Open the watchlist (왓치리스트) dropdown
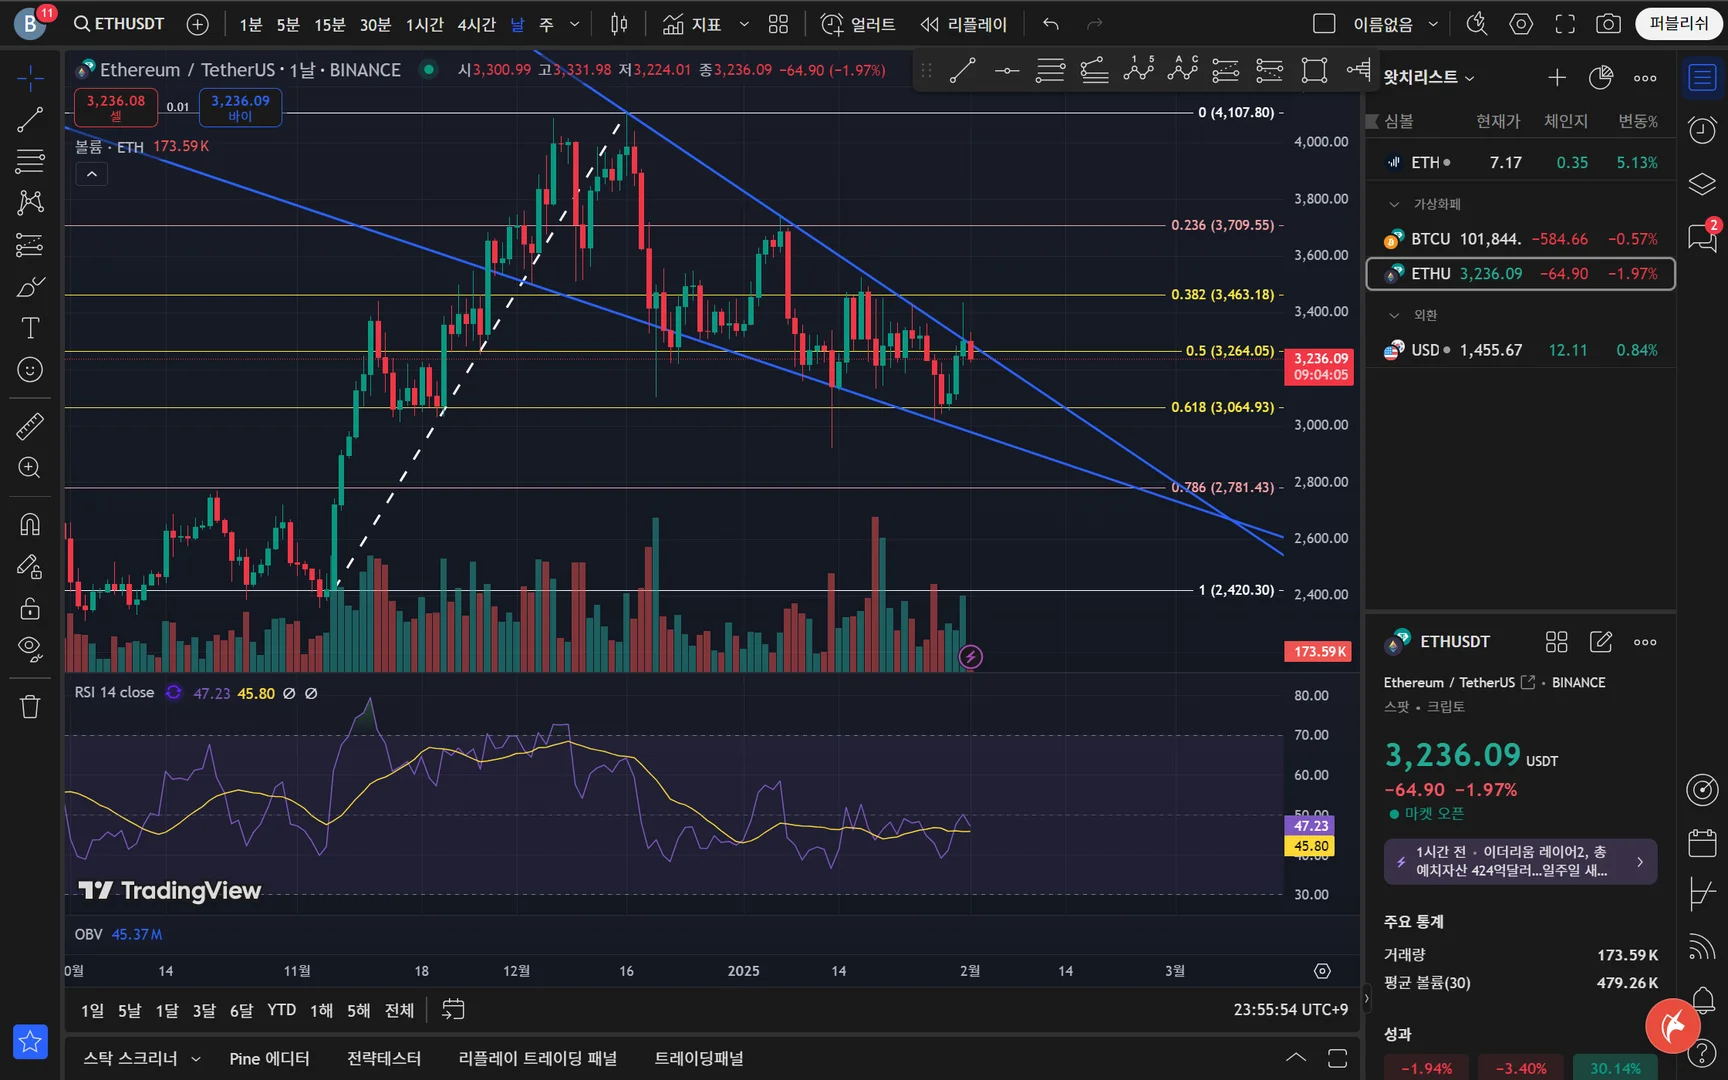The width and height of the screenshot is (1728, 1080). (1429, 77)
